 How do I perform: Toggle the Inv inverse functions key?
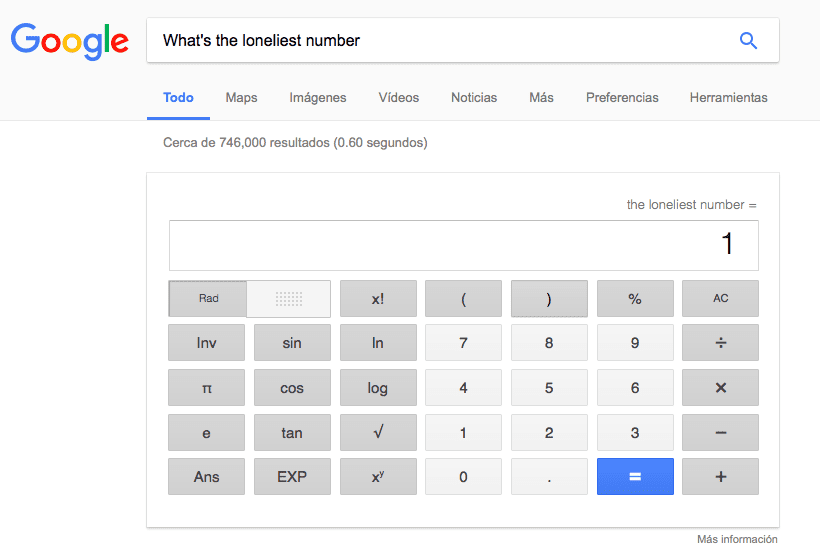[x=206, y=343]
